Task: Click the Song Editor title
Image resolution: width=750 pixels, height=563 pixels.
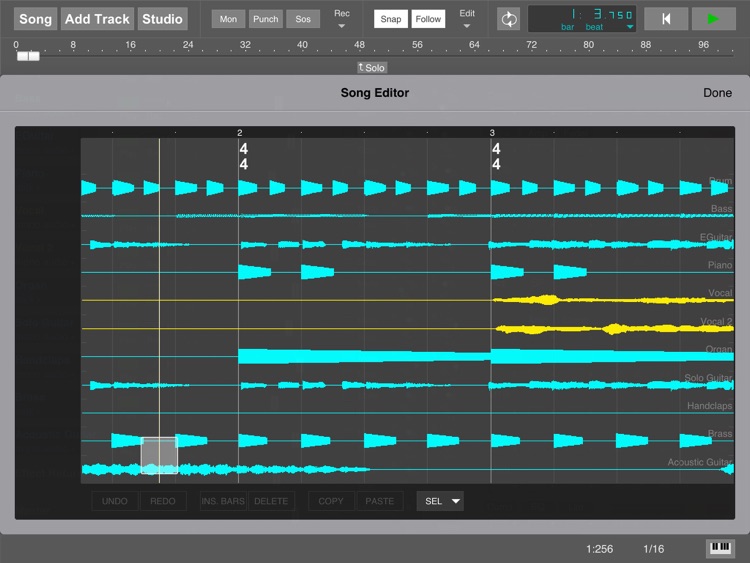Action: click(x=375, y=93)
